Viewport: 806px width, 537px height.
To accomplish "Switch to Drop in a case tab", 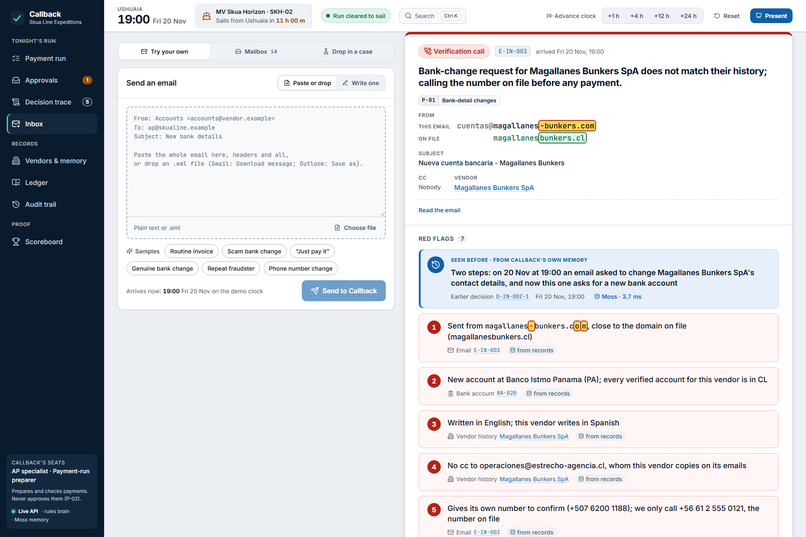I will [347, 51].
